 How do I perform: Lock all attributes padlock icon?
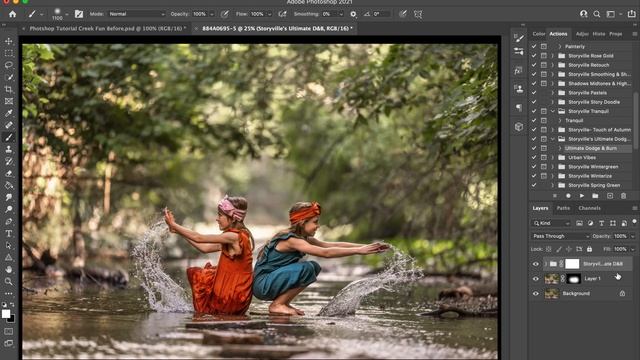pyautogui.click(x=589, y=249)
